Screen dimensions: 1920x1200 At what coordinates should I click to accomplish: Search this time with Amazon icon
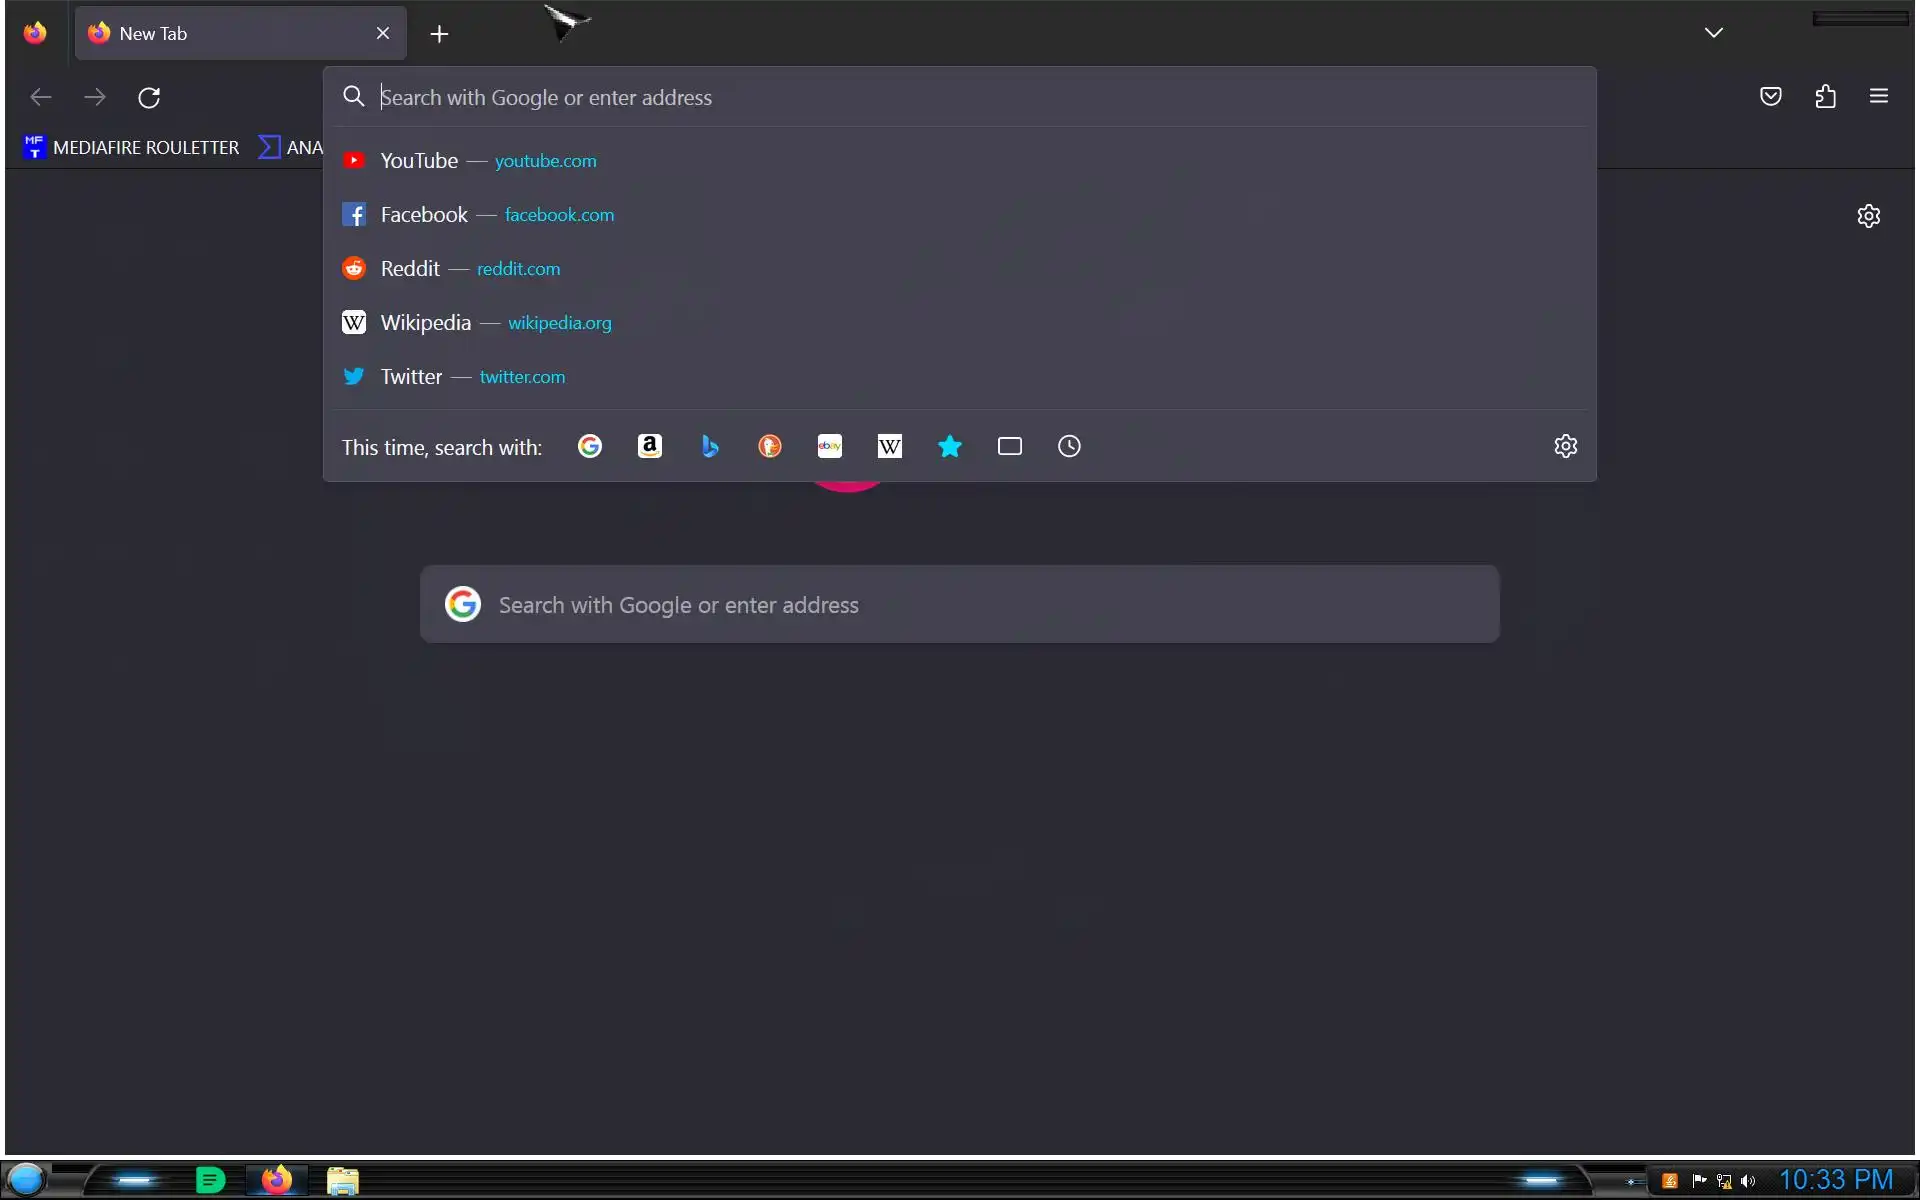pos(650,446)
